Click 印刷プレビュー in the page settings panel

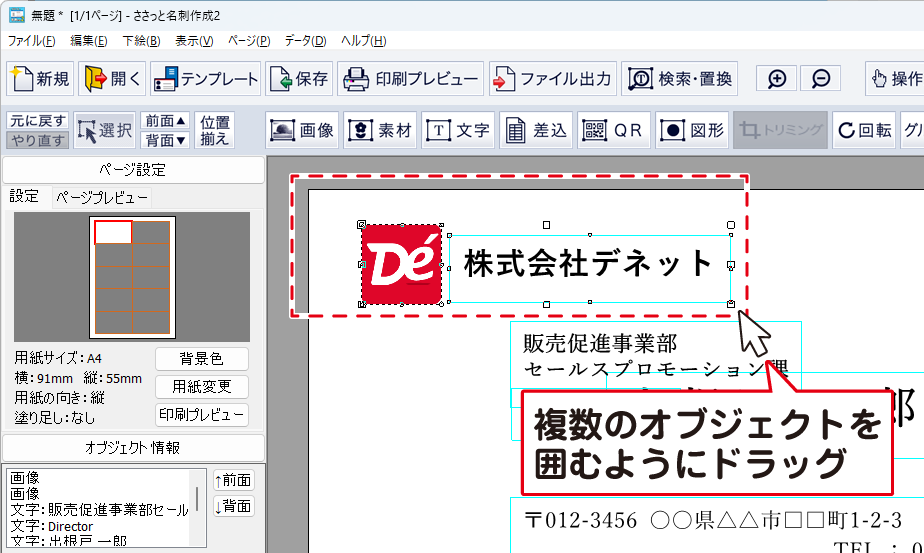(202, 414)
